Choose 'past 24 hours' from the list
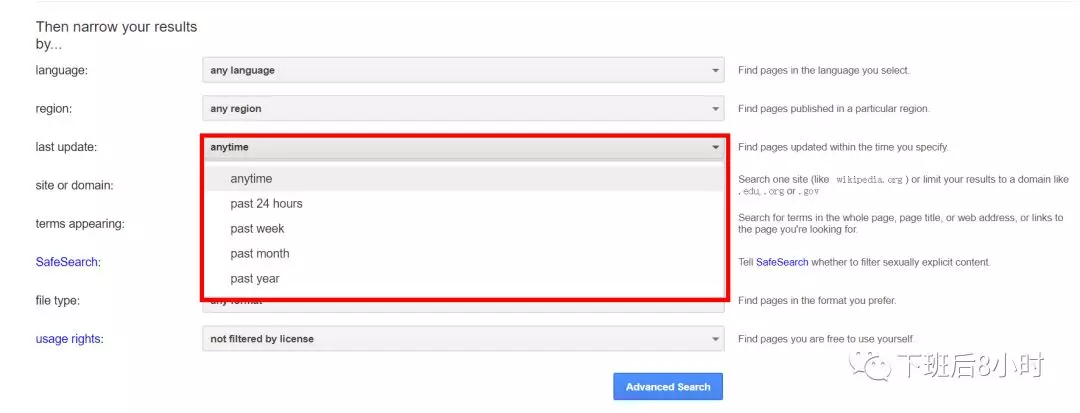The width and height of the screenshot is (1080, 413). click(x=266, y=204)
